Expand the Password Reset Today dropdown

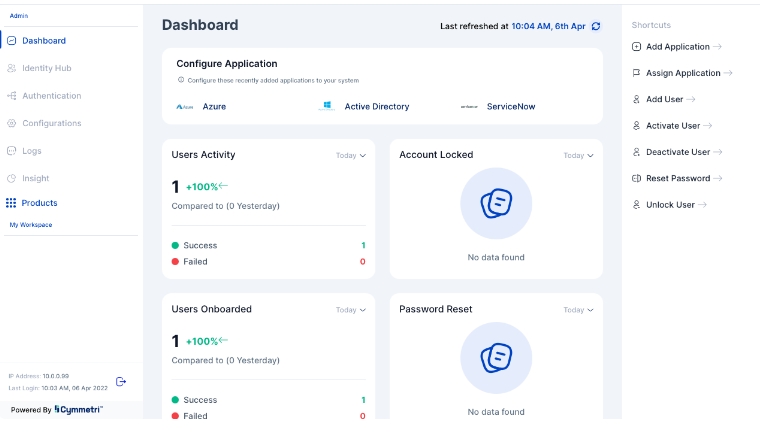tap(578, 310)
